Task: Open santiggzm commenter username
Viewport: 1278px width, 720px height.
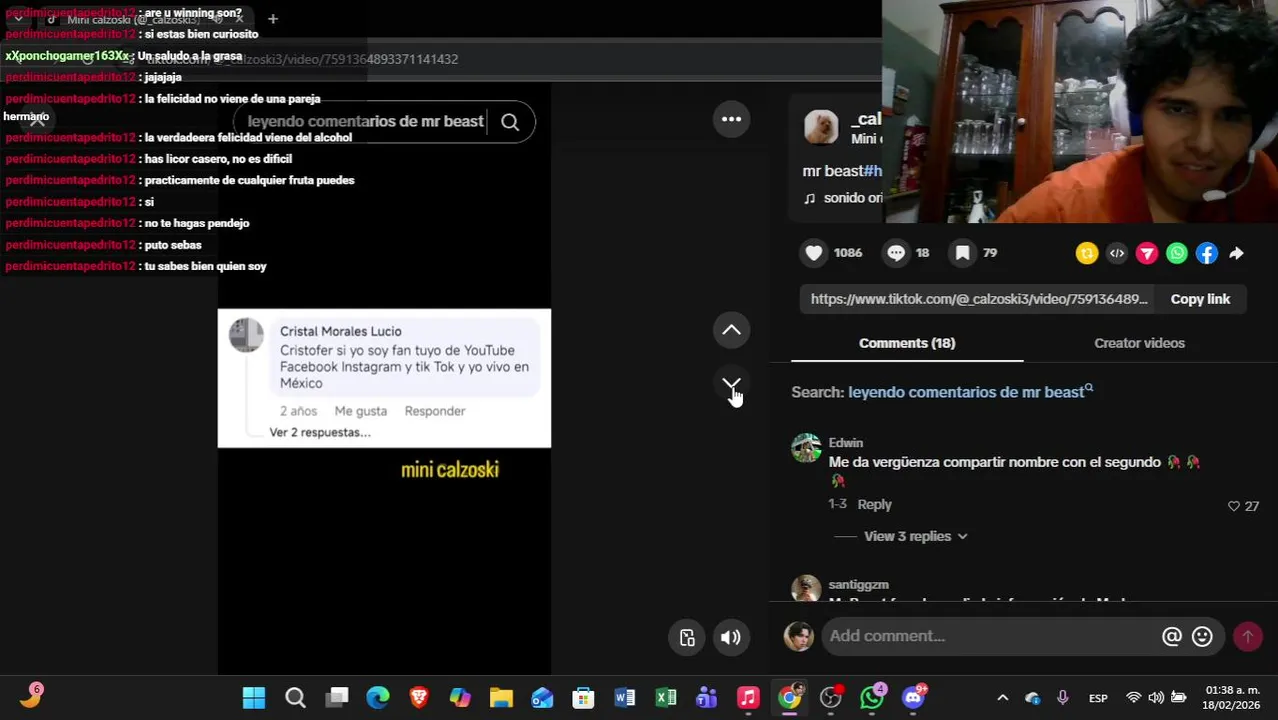Action: 858,585
